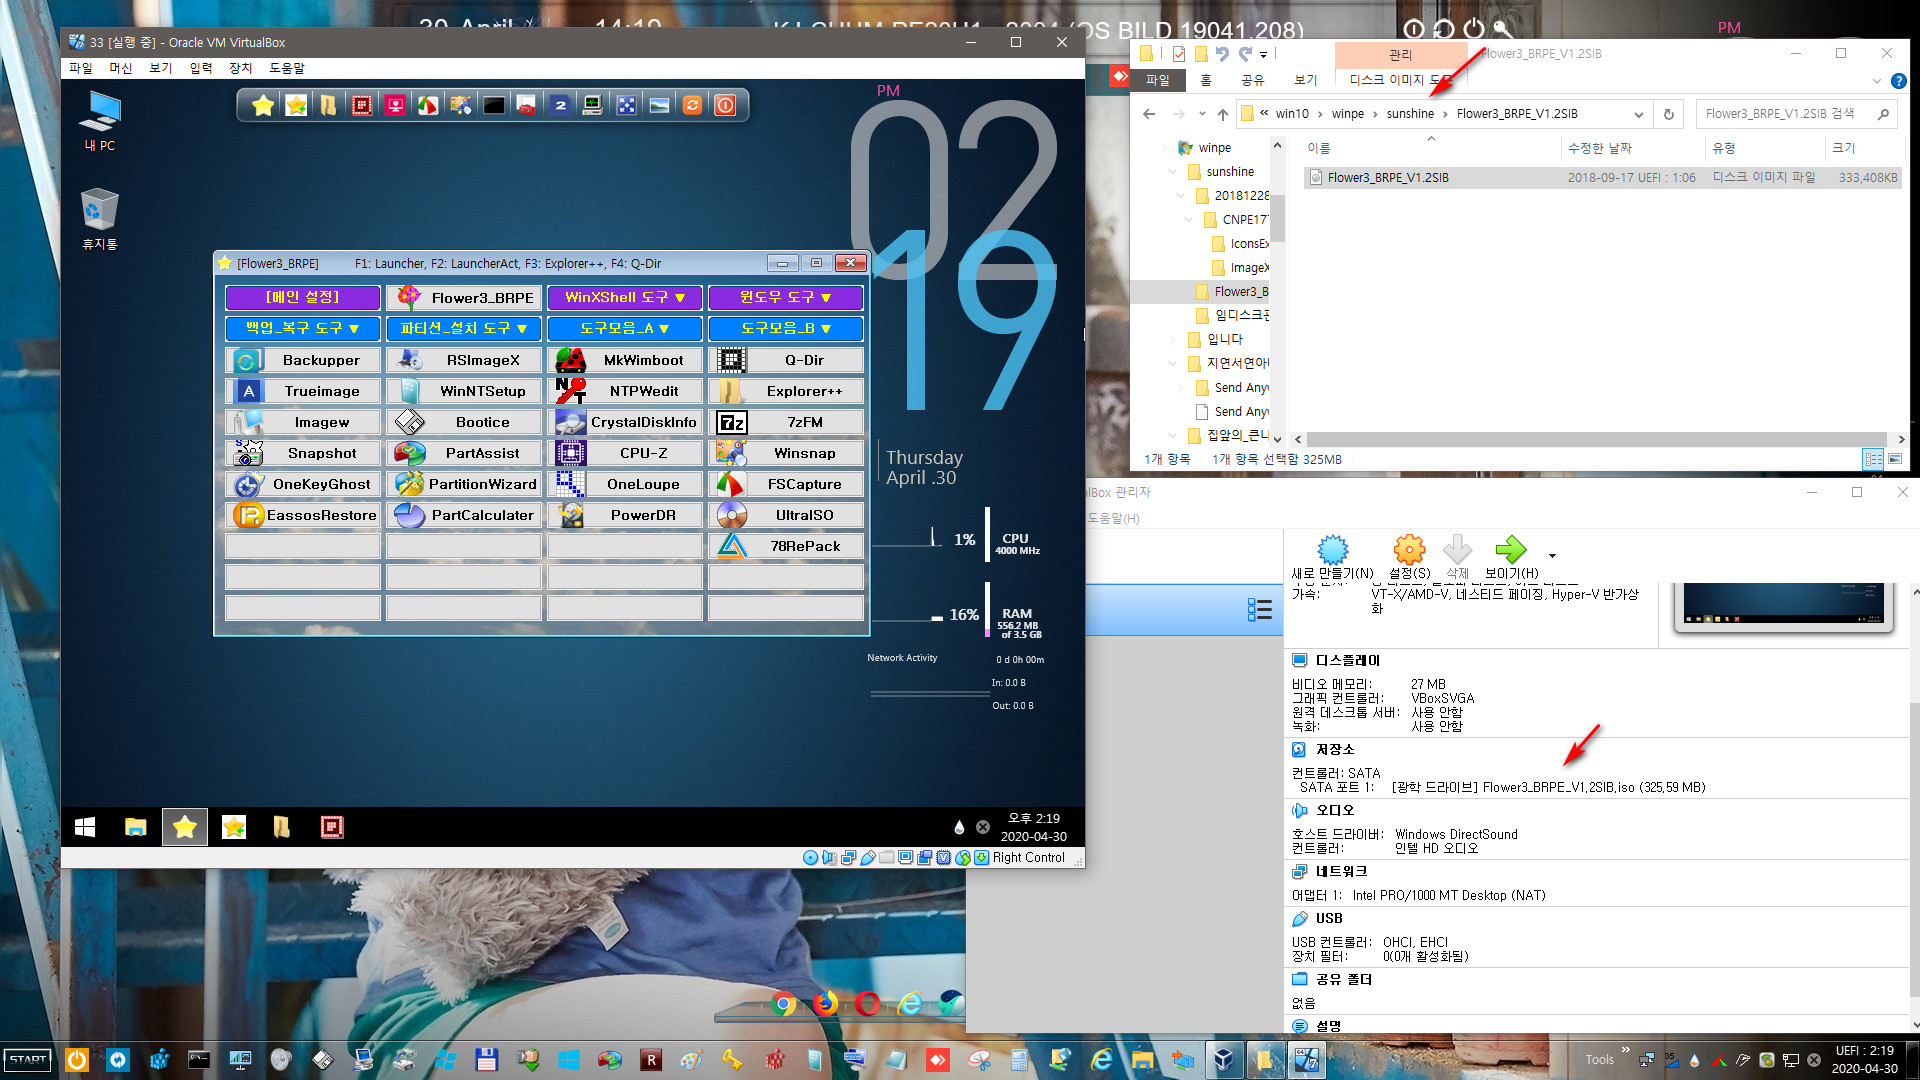Screen dimensions: 1920x1080
Task: Click the NTPWedit icon in launcher
Action: point(571,391)
